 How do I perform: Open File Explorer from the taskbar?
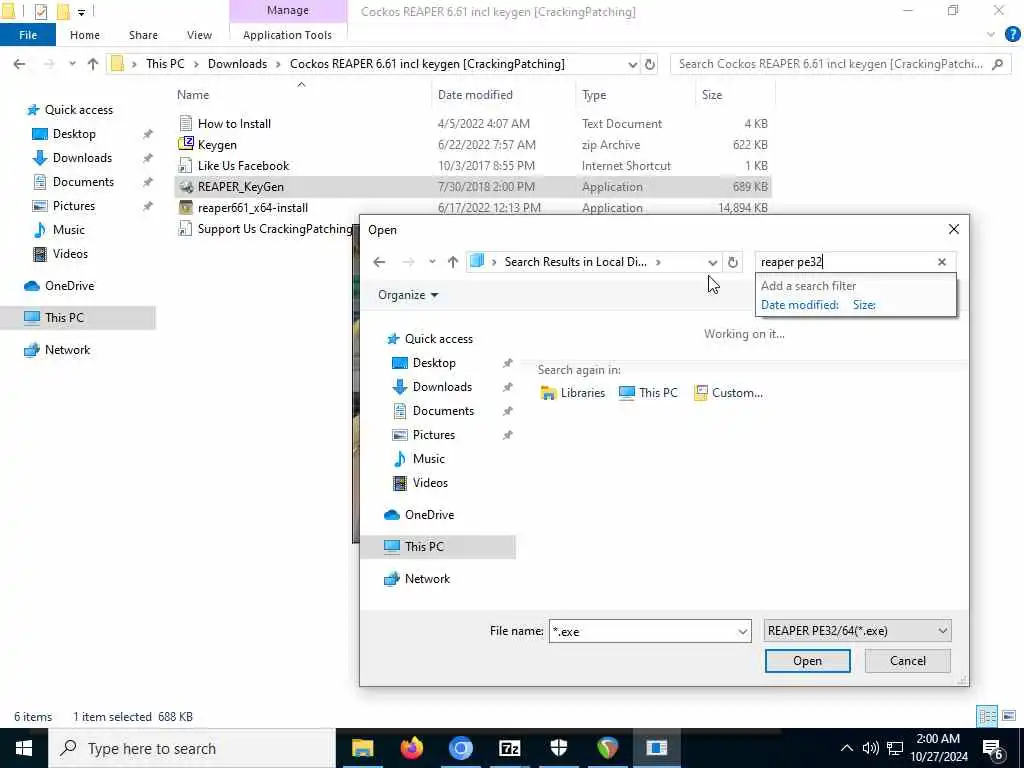[x=362, y=748]
